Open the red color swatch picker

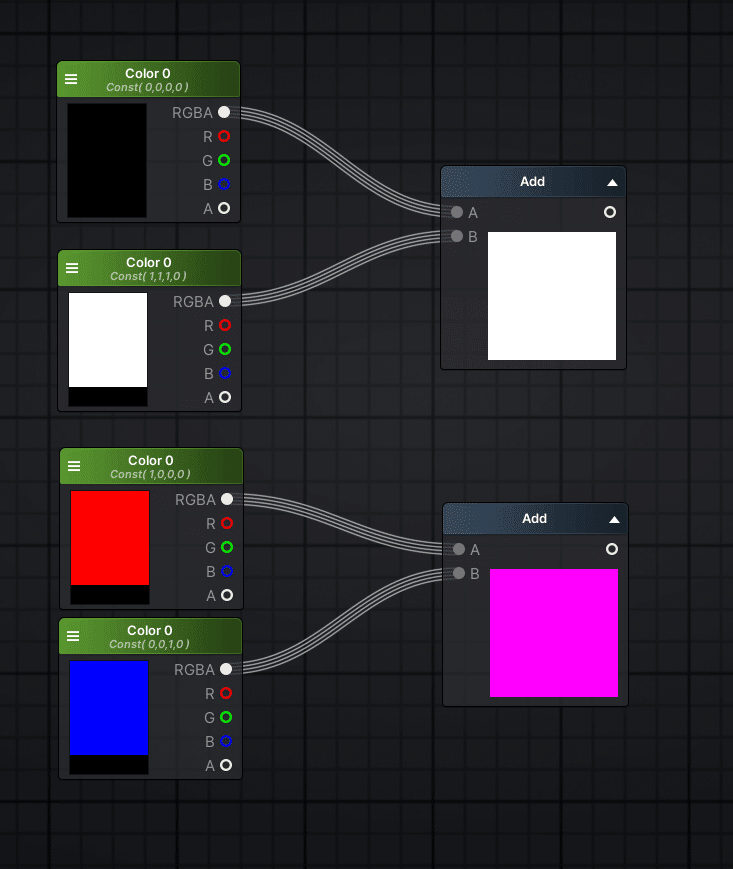coord(110,547)
